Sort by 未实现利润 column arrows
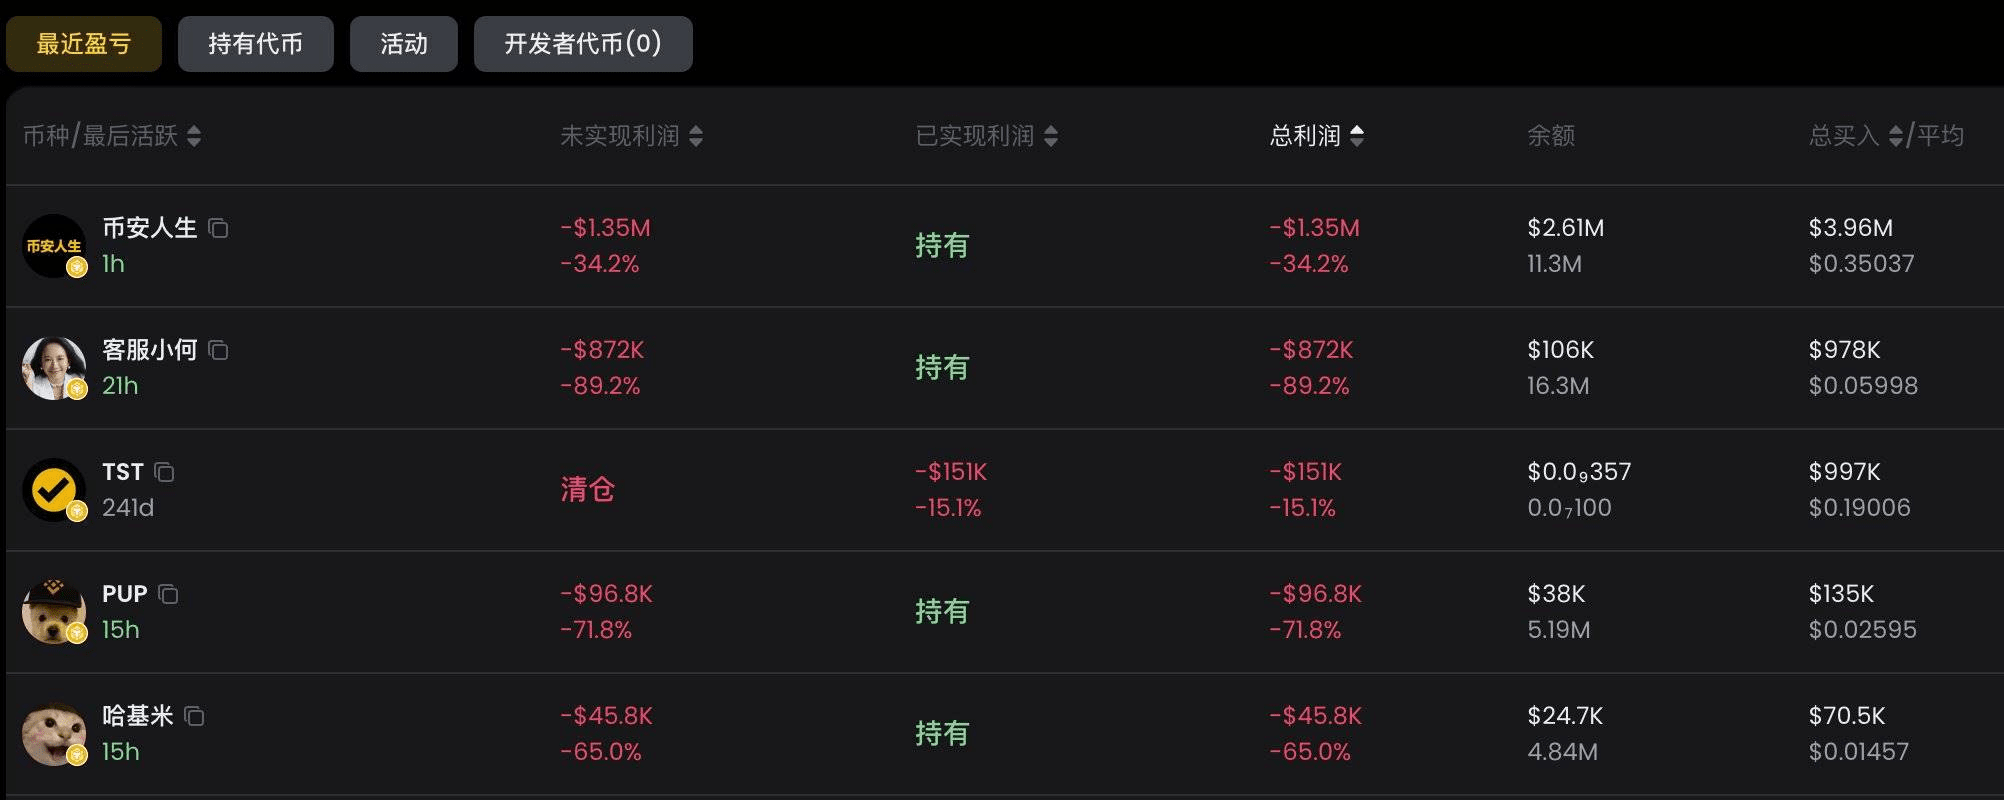The image size is (2004, 800). click(696, 136)
